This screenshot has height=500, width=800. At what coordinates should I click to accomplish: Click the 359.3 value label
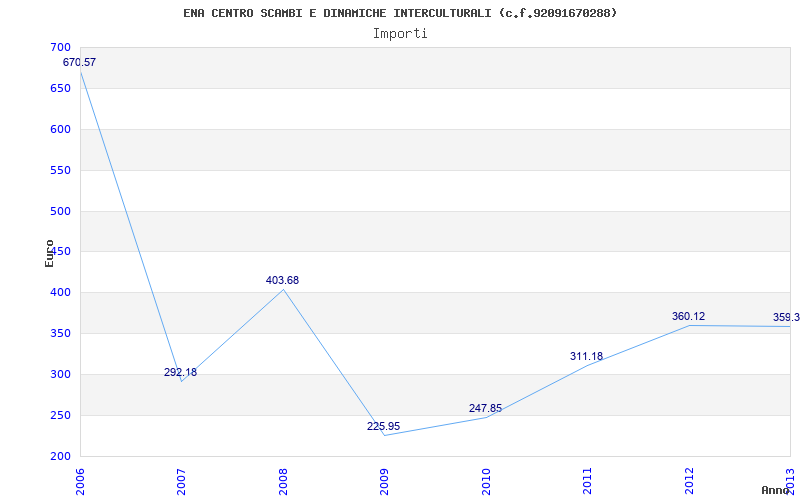point(786,317)
